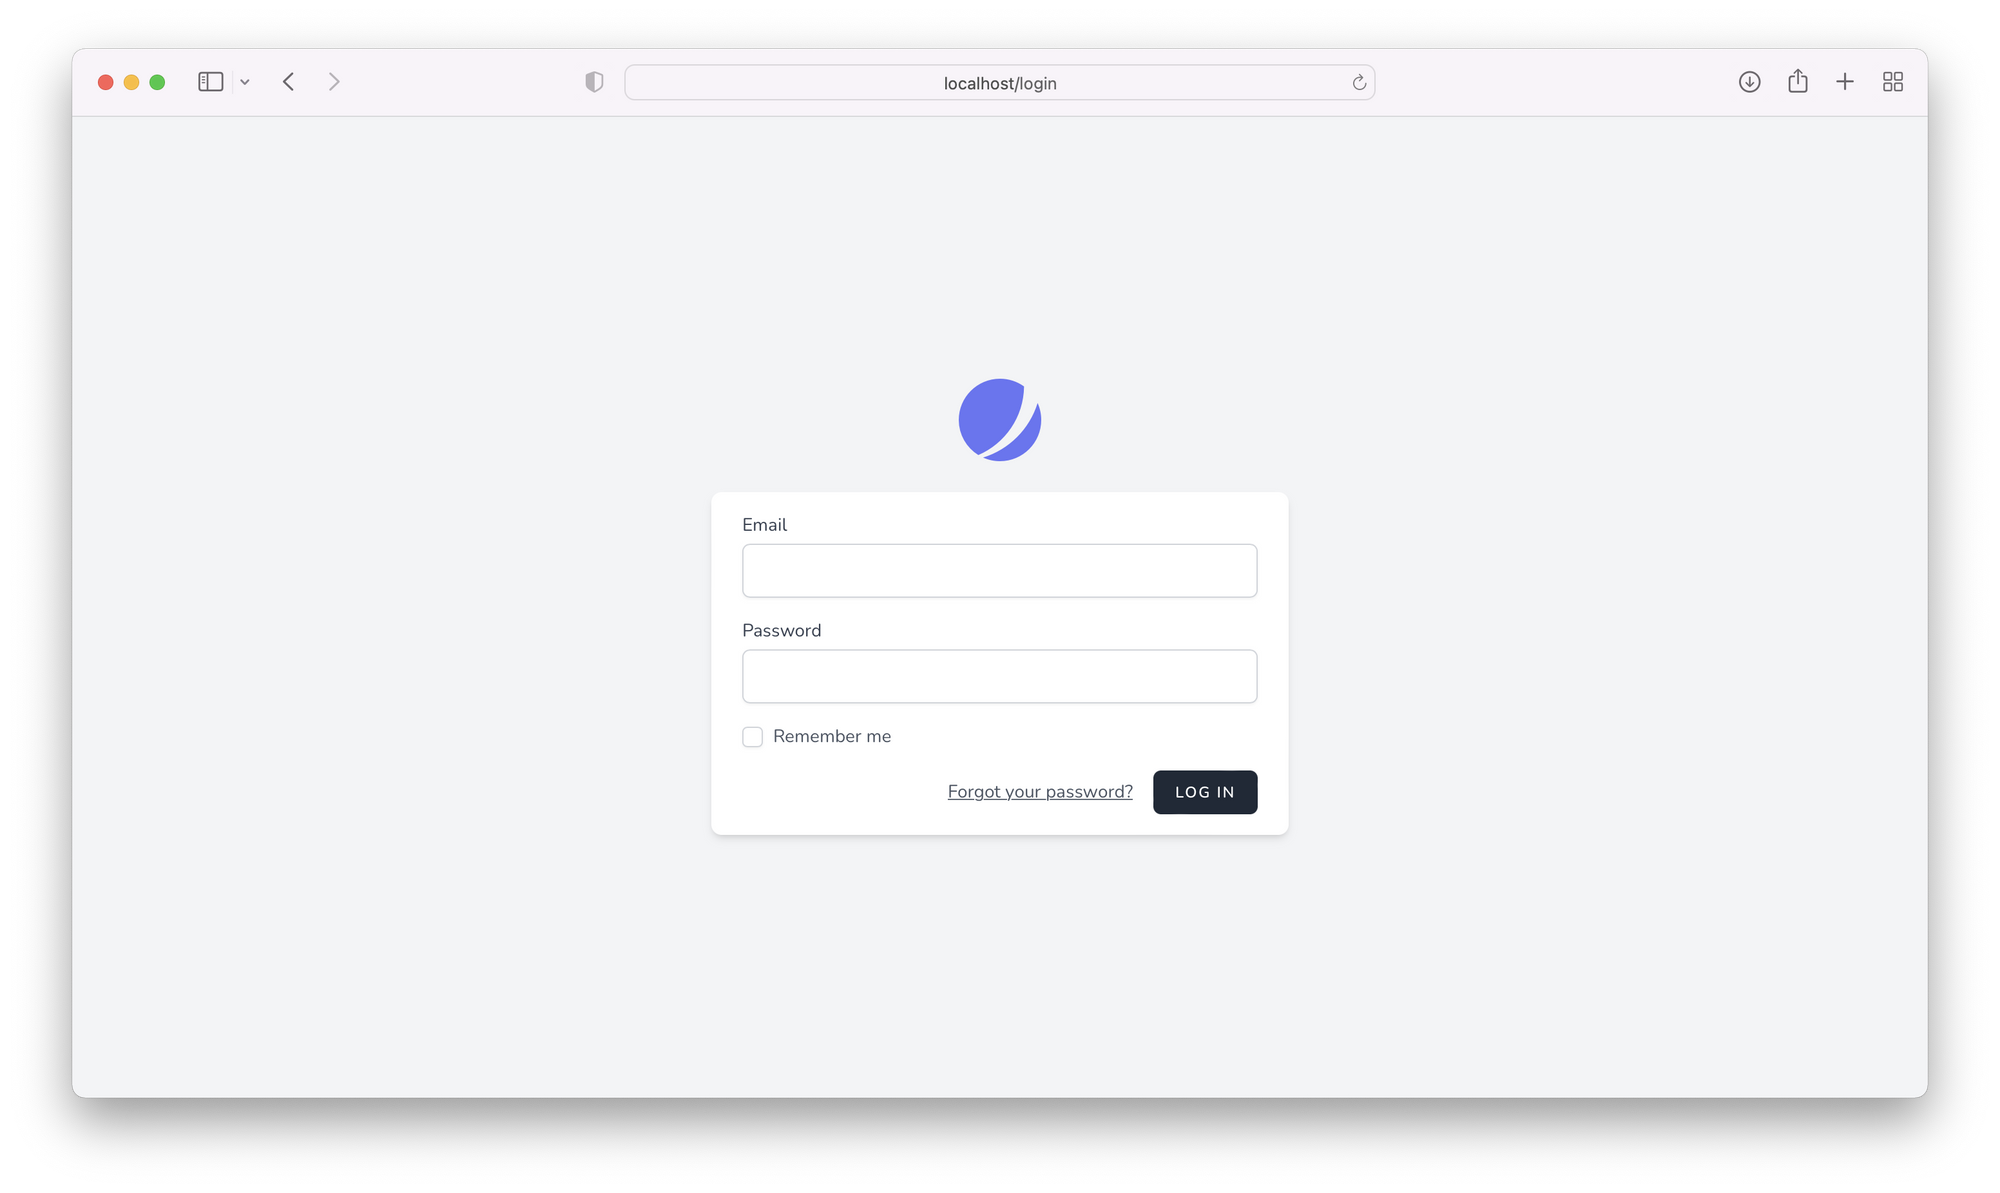The height and width of the screenshot is (1193, 2000).
Task: Click the browser address bar
Action: point(999,81)
